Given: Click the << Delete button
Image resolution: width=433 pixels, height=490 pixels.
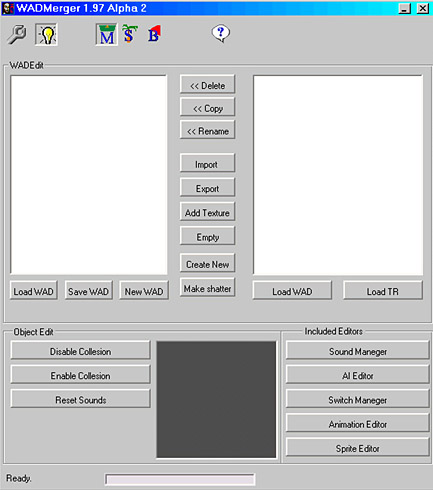Looking at the screenshot, I should (x=207, y=85).
